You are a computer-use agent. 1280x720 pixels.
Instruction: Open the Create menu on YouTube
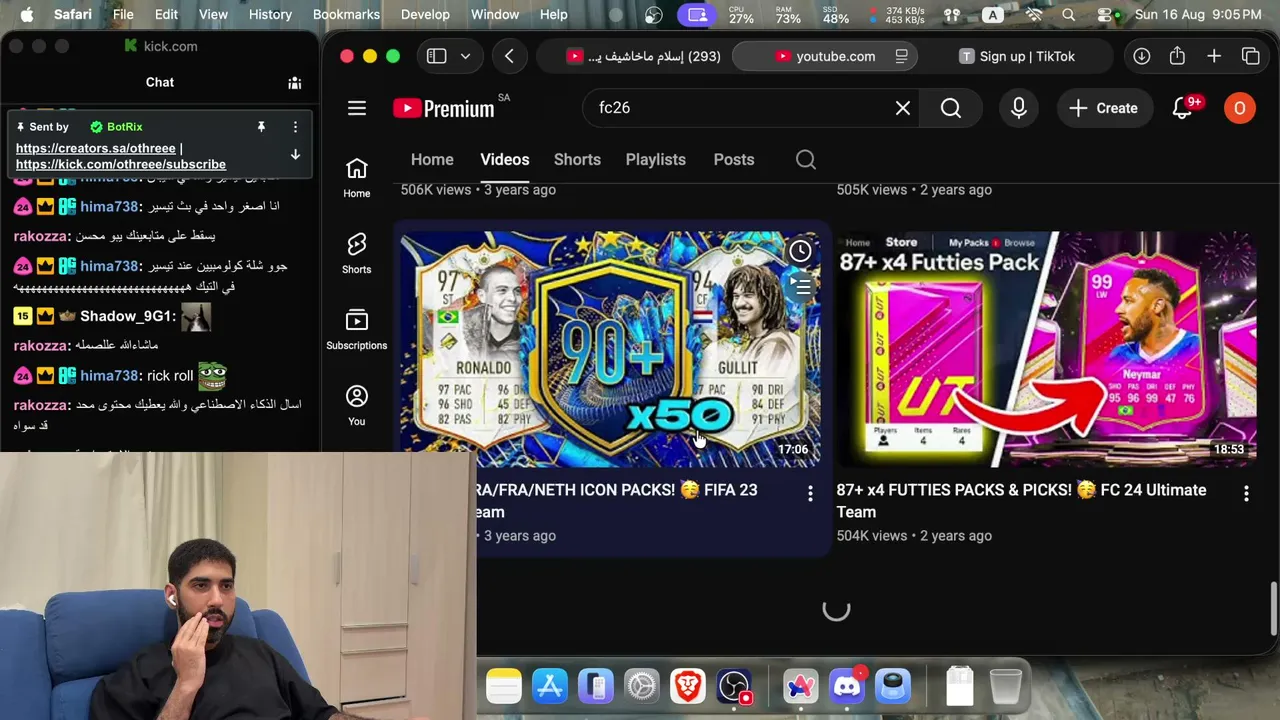[1103, 108]
